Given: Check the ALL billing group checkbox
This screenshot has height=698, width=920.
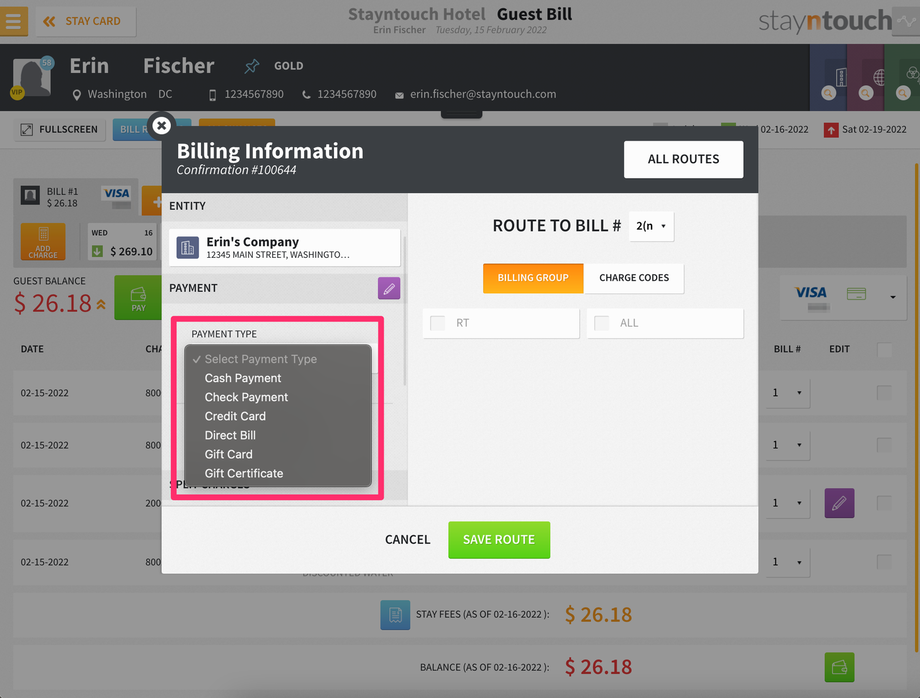Looking at the screenshot, I should (x=601, y=323).
